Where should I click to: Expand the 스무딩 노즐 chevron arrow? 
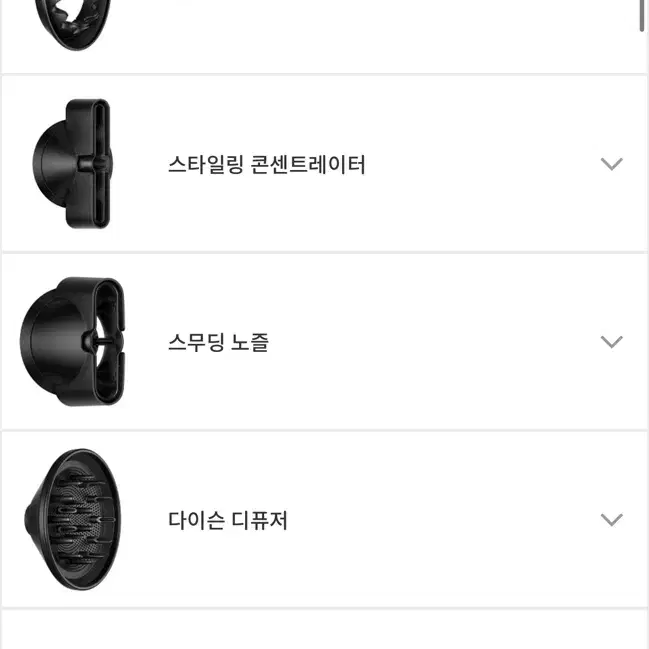pos(611,342)
